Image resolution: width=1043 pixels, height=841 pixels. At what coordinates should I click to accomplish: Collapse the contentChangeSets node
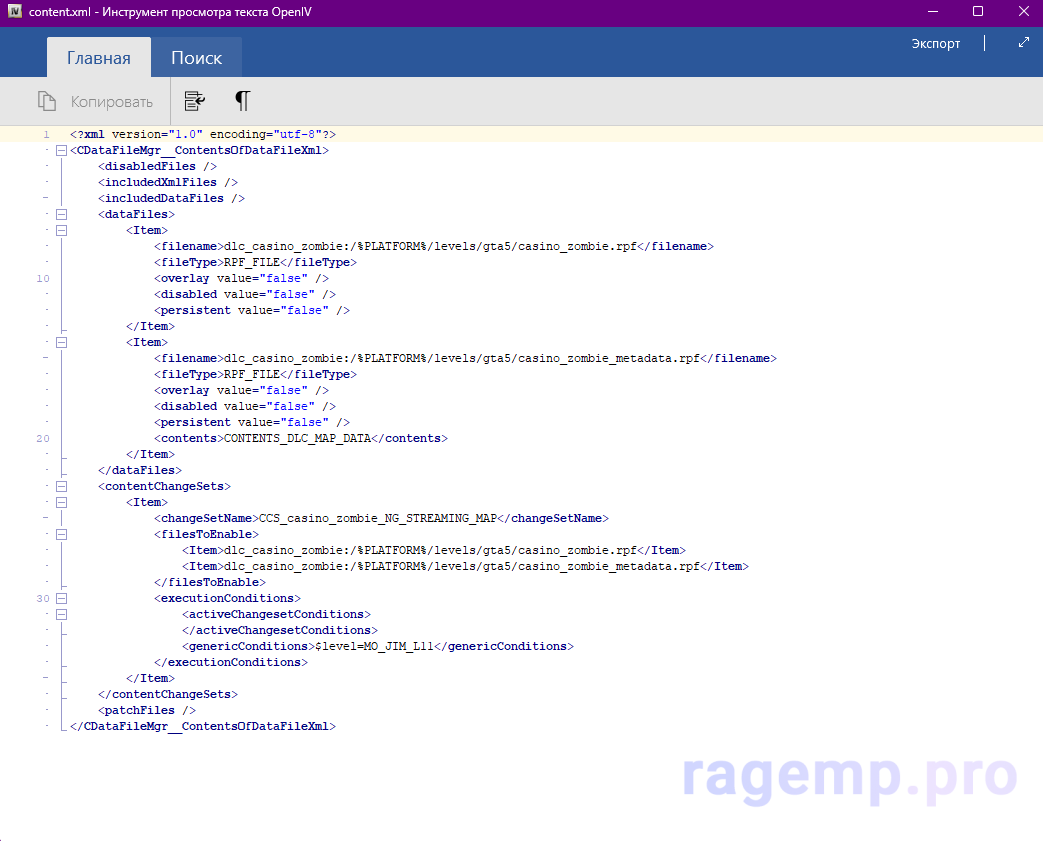click(62, 486)
